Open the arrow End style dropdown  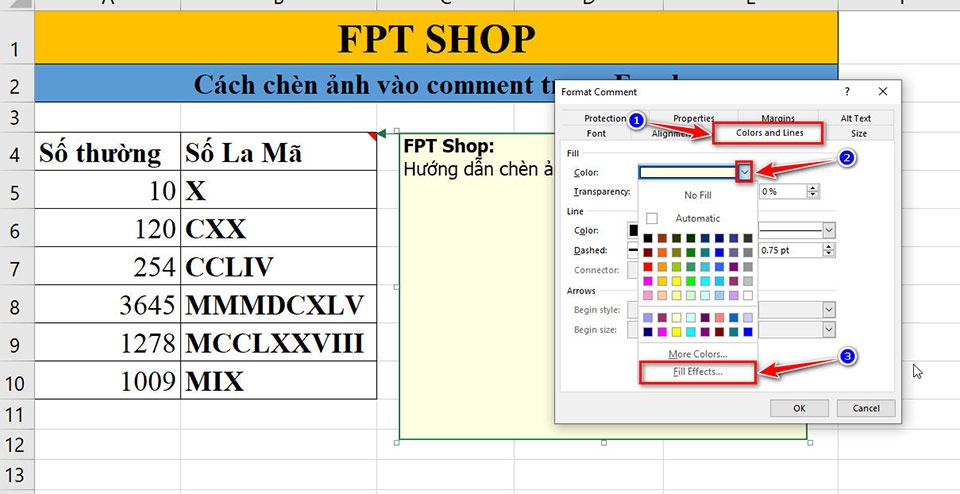(829, 310)
